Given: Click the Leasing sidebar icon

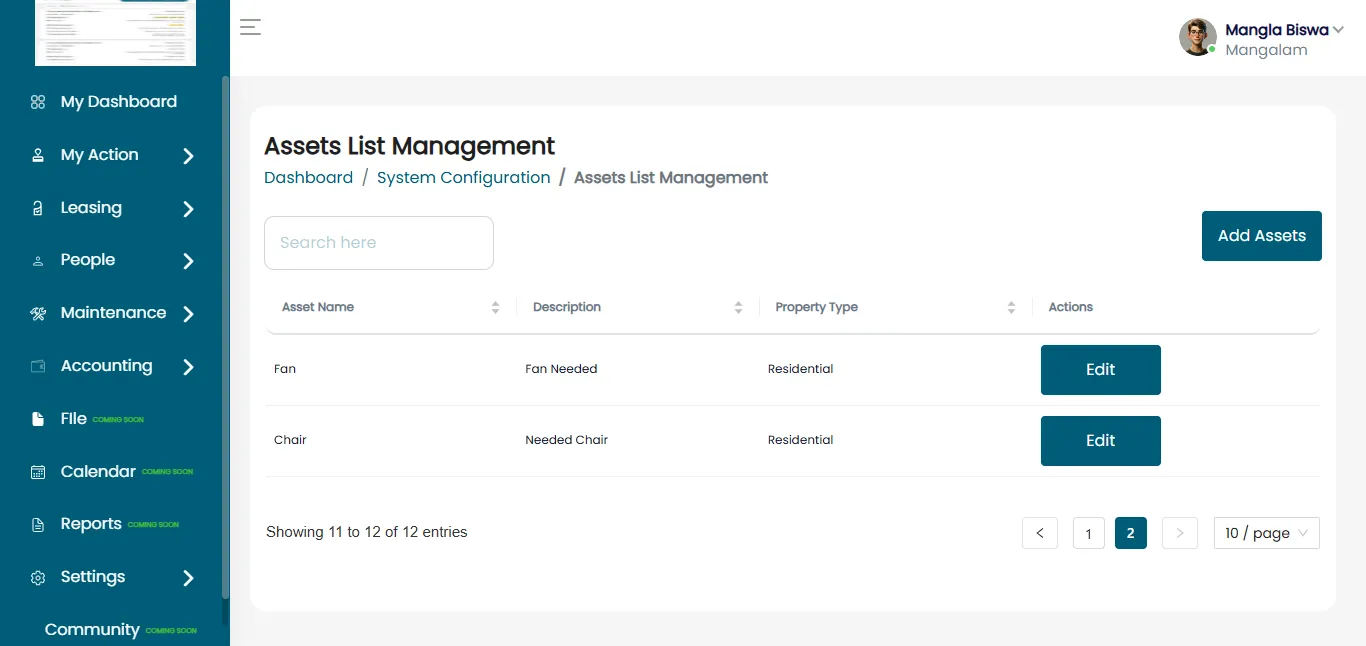Looking at the screenshot, I should tap(38, 208).
